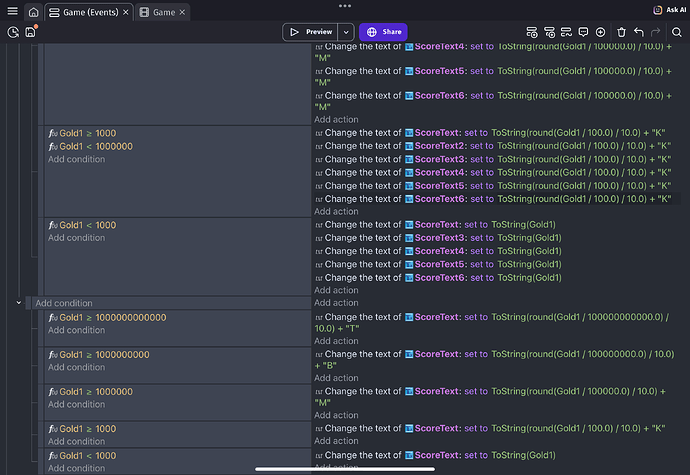This screenshot has height=475, width=690.
Task: Open search in events with the magnifier
Action: 677,32
